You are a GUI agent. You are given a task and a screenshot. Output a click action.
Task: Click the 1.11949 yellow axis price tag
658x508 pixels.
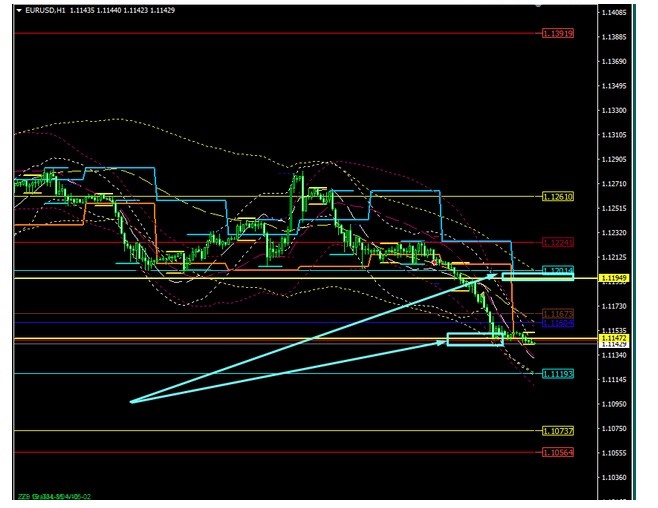pos(614,277)
